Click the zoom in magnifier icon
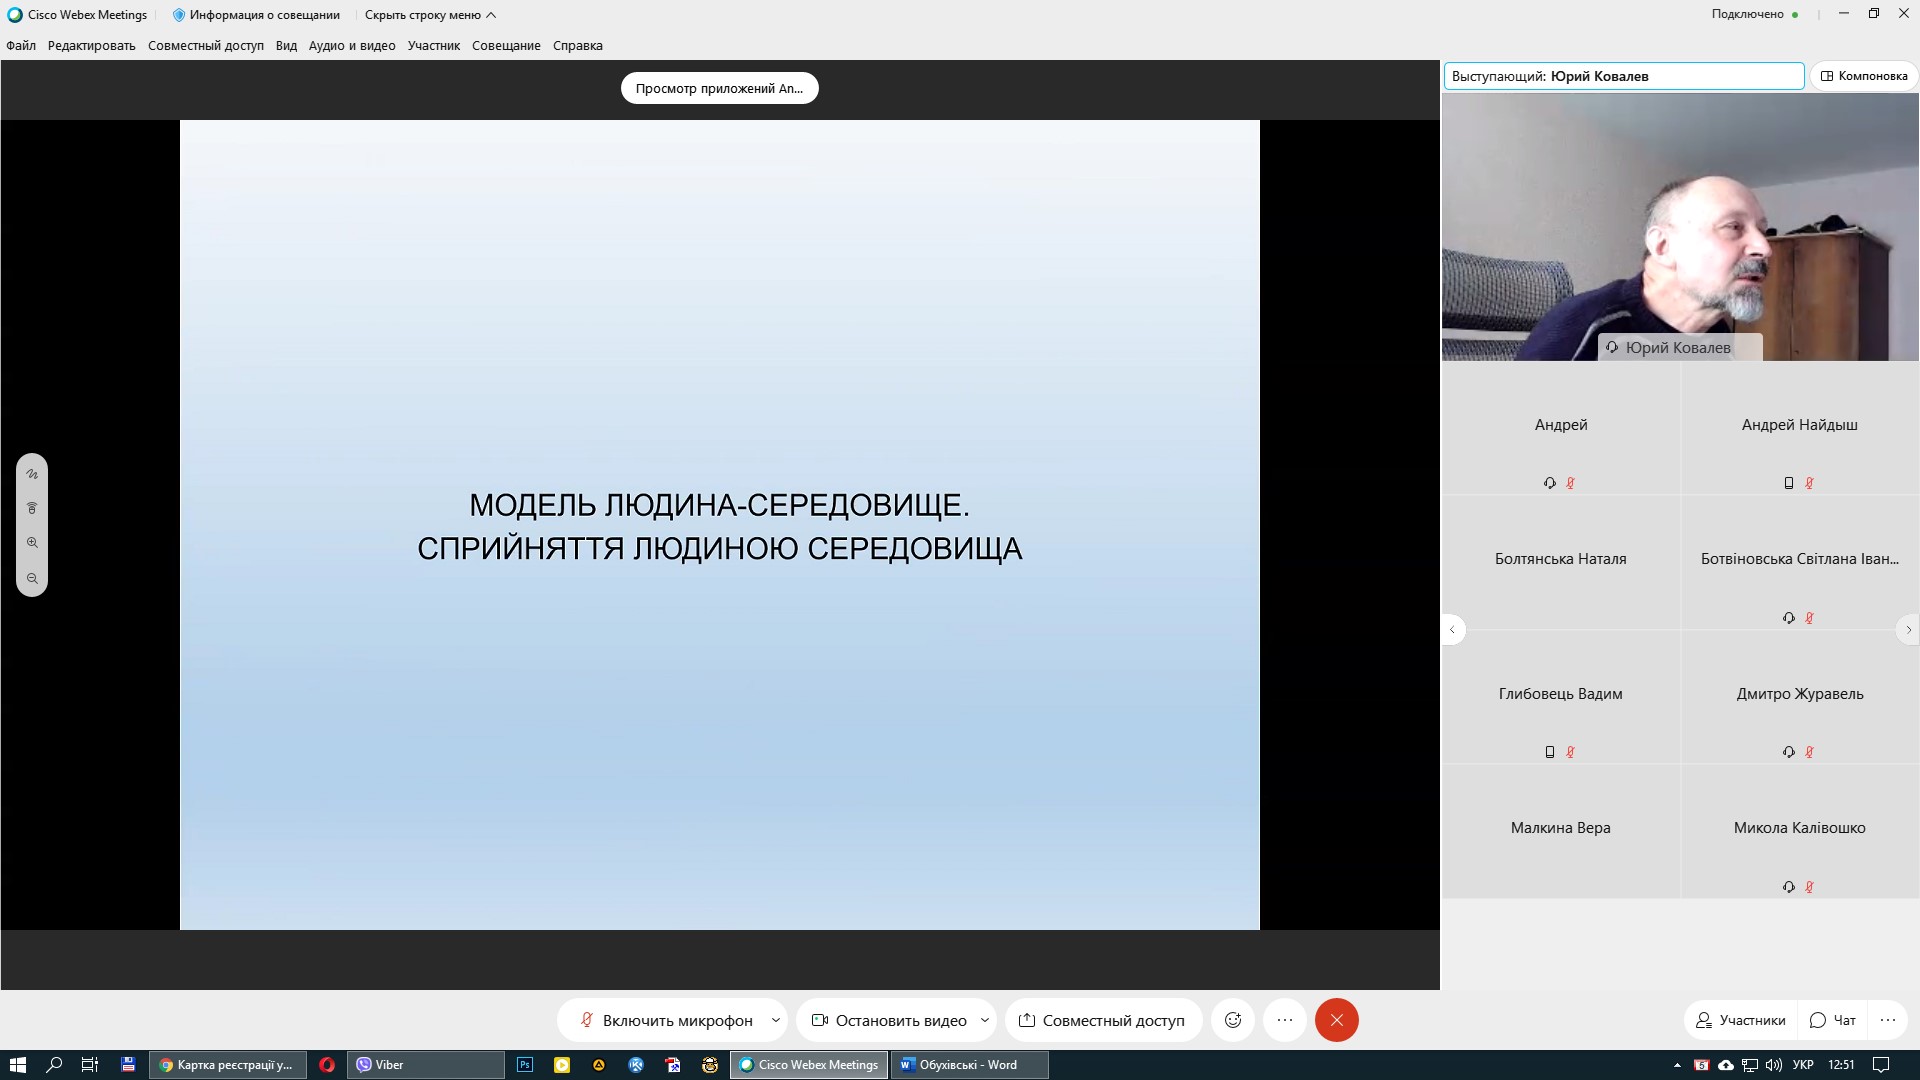The height and width of the screenshot is (1080, 1920). pyautogui.click(x=32, y=543)
